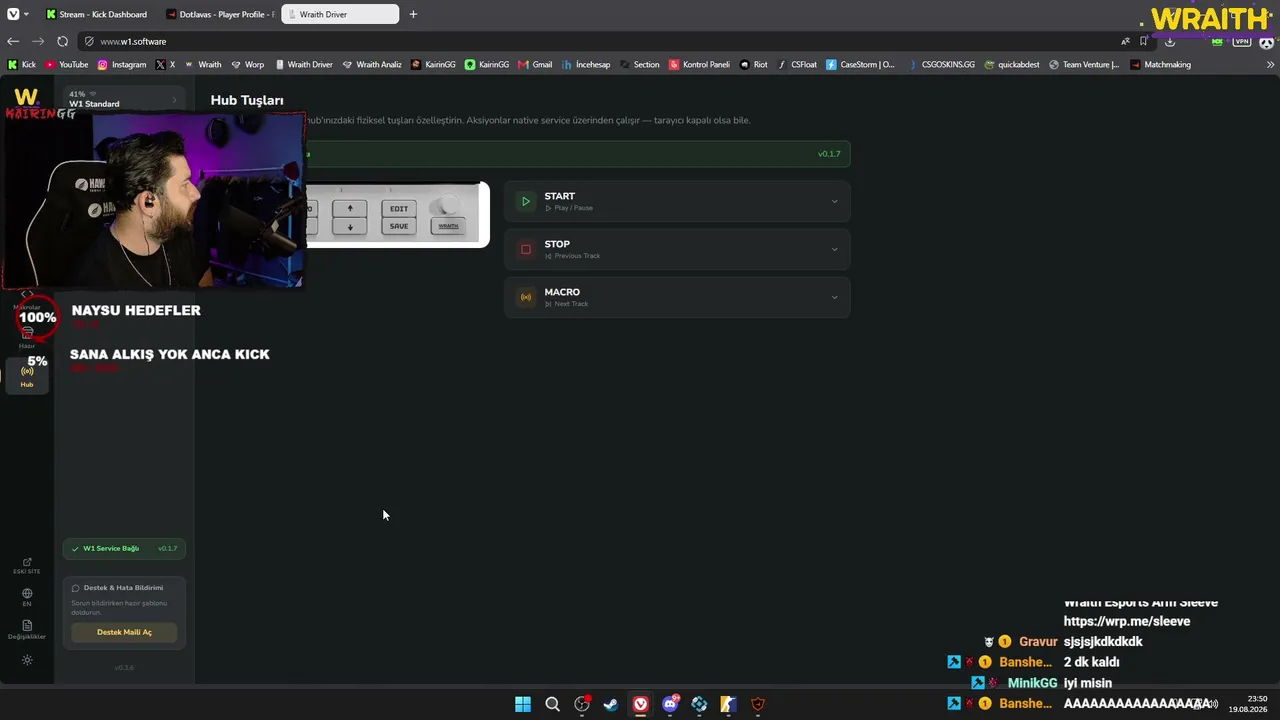Open the Windows Start menu

[x=523, y=704]
